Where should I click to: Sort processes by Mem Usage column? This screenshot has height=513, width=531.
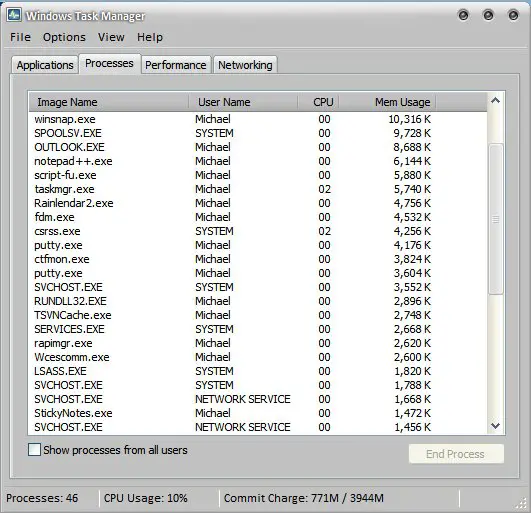[x=387, y=102]
